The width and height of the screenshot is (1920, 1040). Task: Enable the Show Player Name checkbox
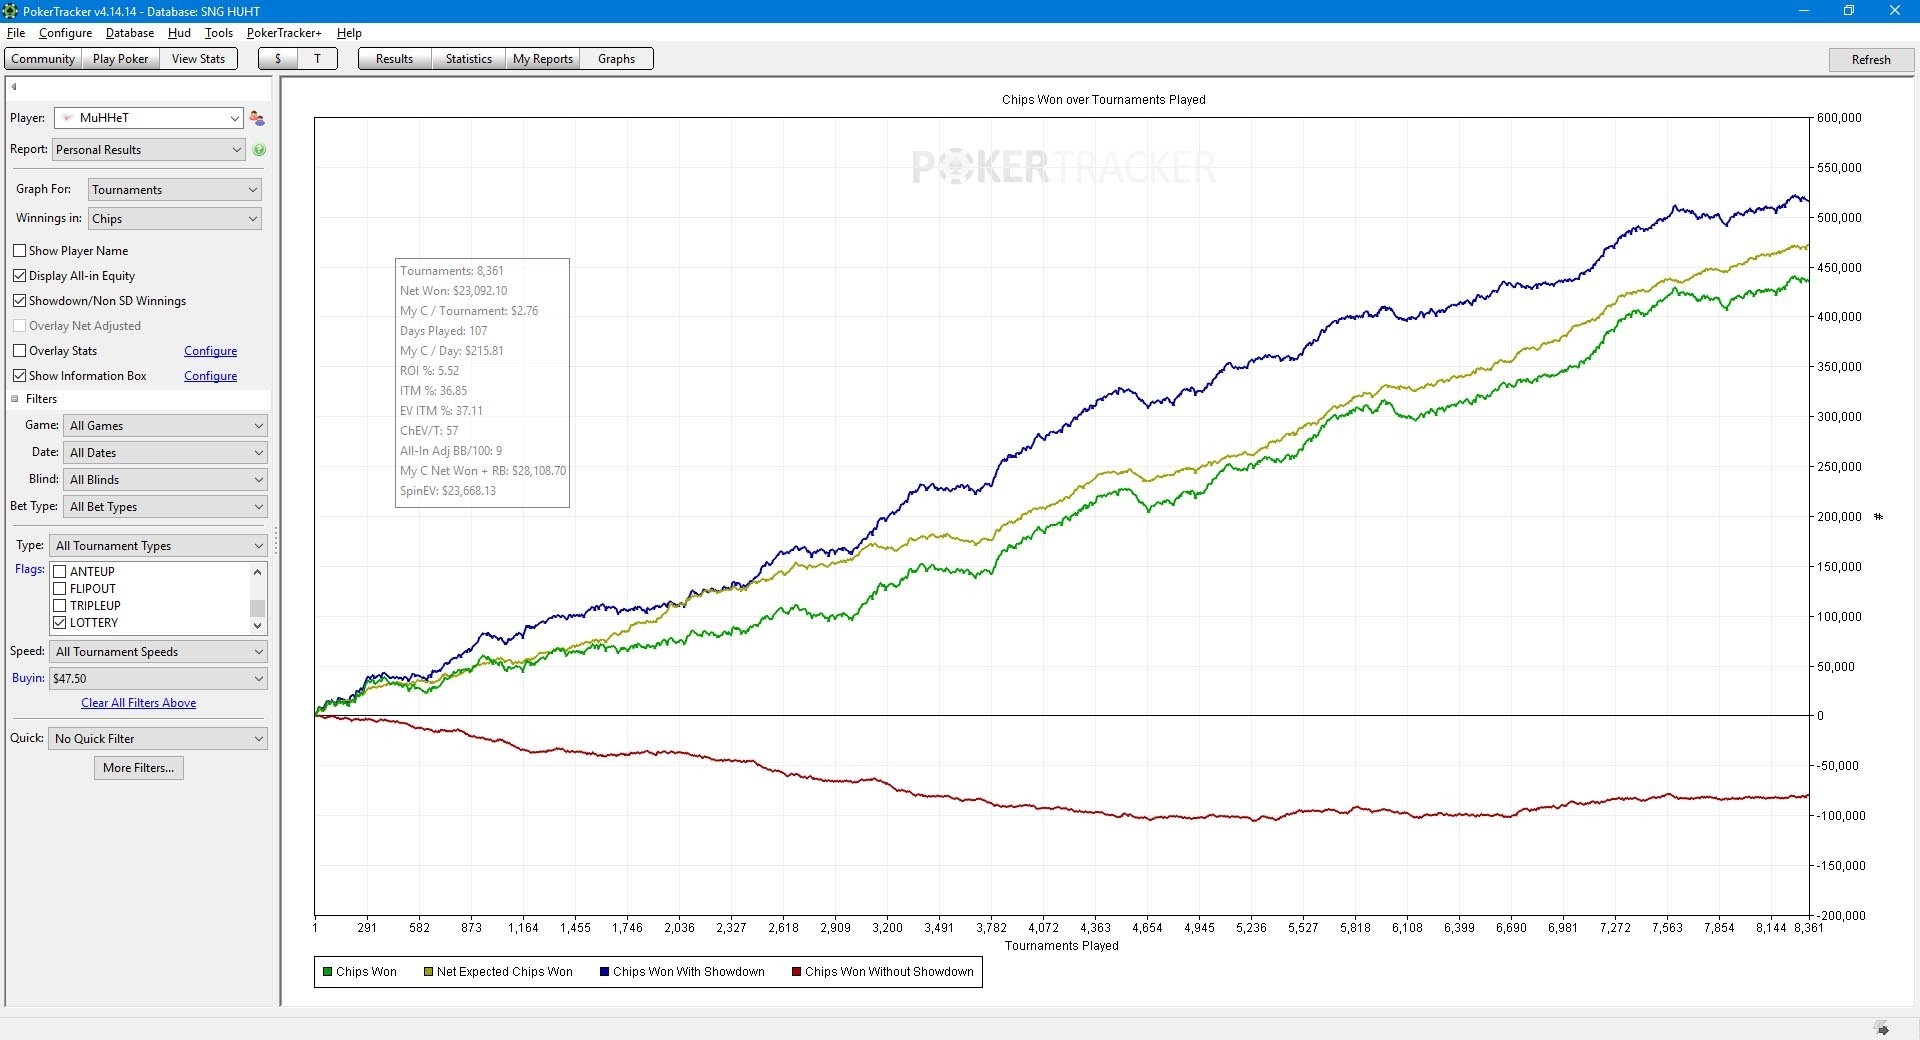pyautogui.click(x=19, y=251)
